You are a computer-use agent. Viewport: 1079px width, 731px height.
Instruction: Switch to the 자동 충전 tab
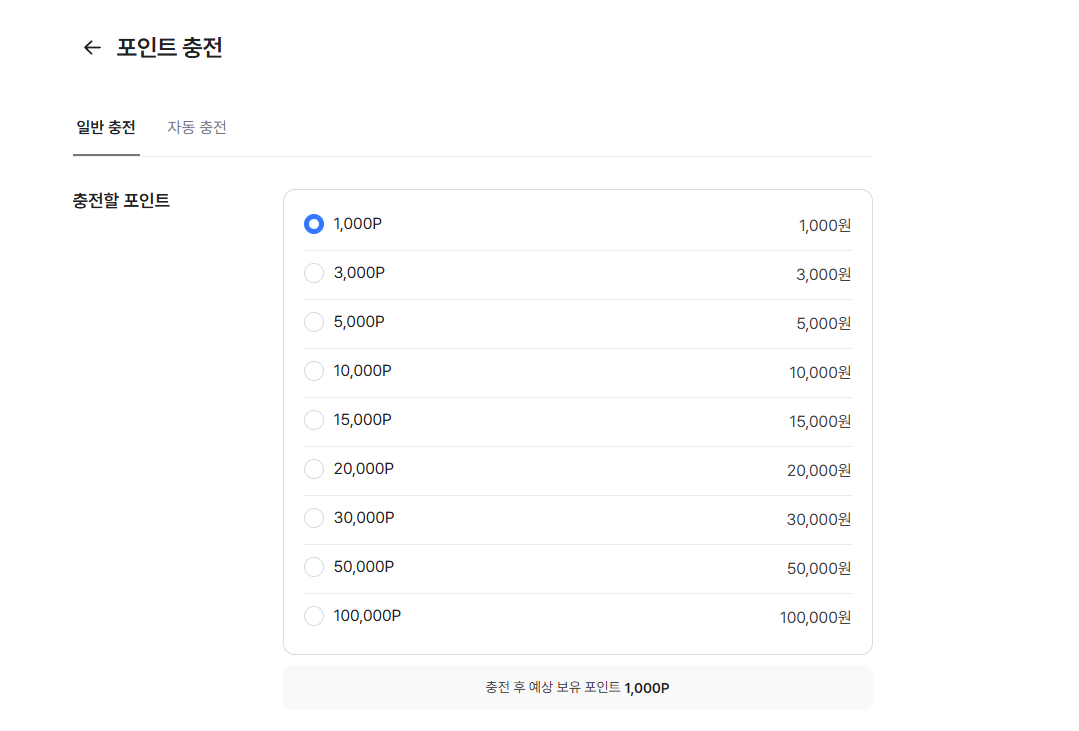pos(197,127)
